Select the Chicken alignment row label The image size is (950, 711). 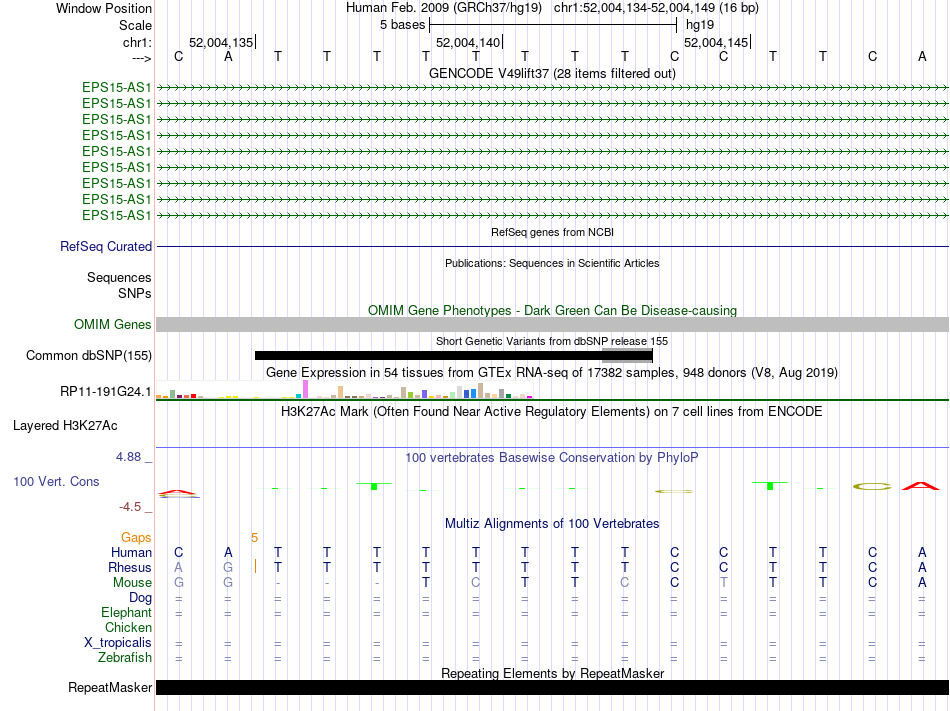(x=128, y=627)
